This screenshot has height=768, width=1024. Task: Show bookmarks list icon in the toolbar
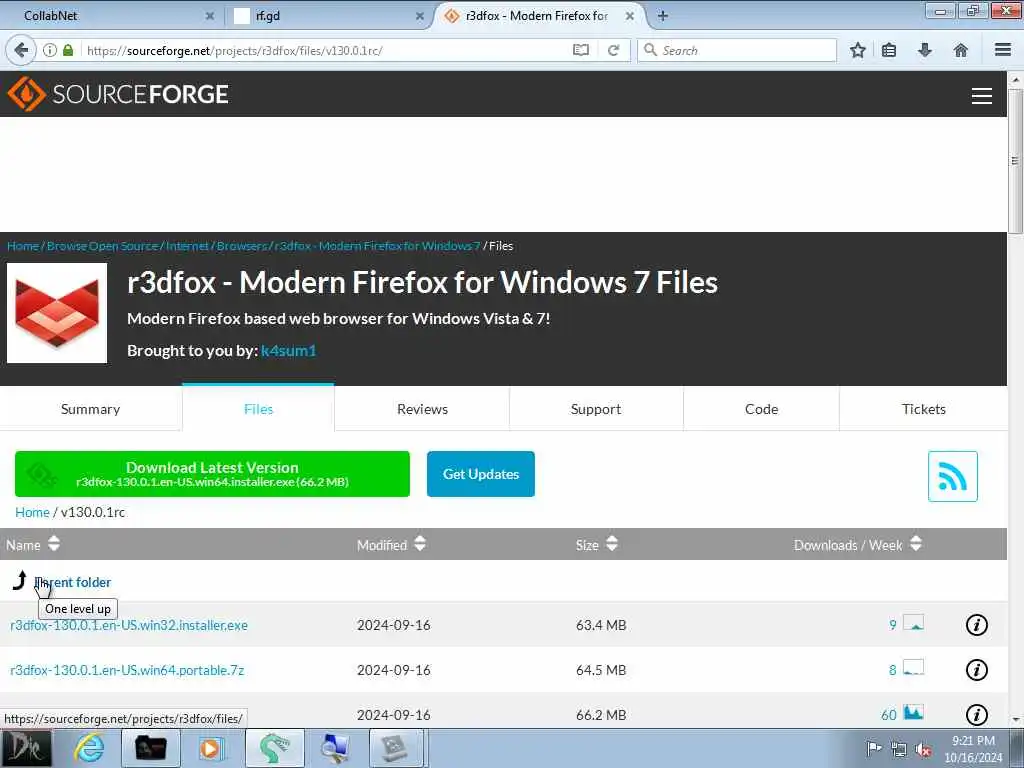889,50
